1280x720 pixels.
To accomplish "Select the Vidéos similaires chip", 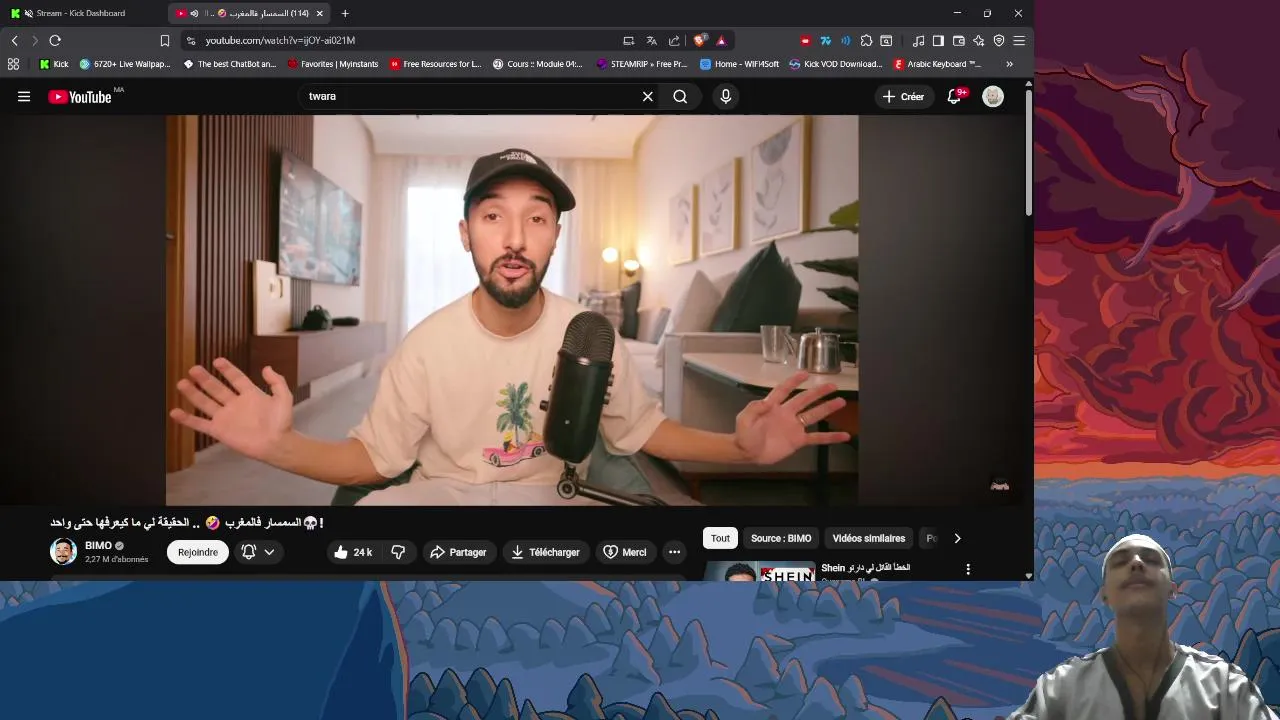I will click(x=869, y=538).
